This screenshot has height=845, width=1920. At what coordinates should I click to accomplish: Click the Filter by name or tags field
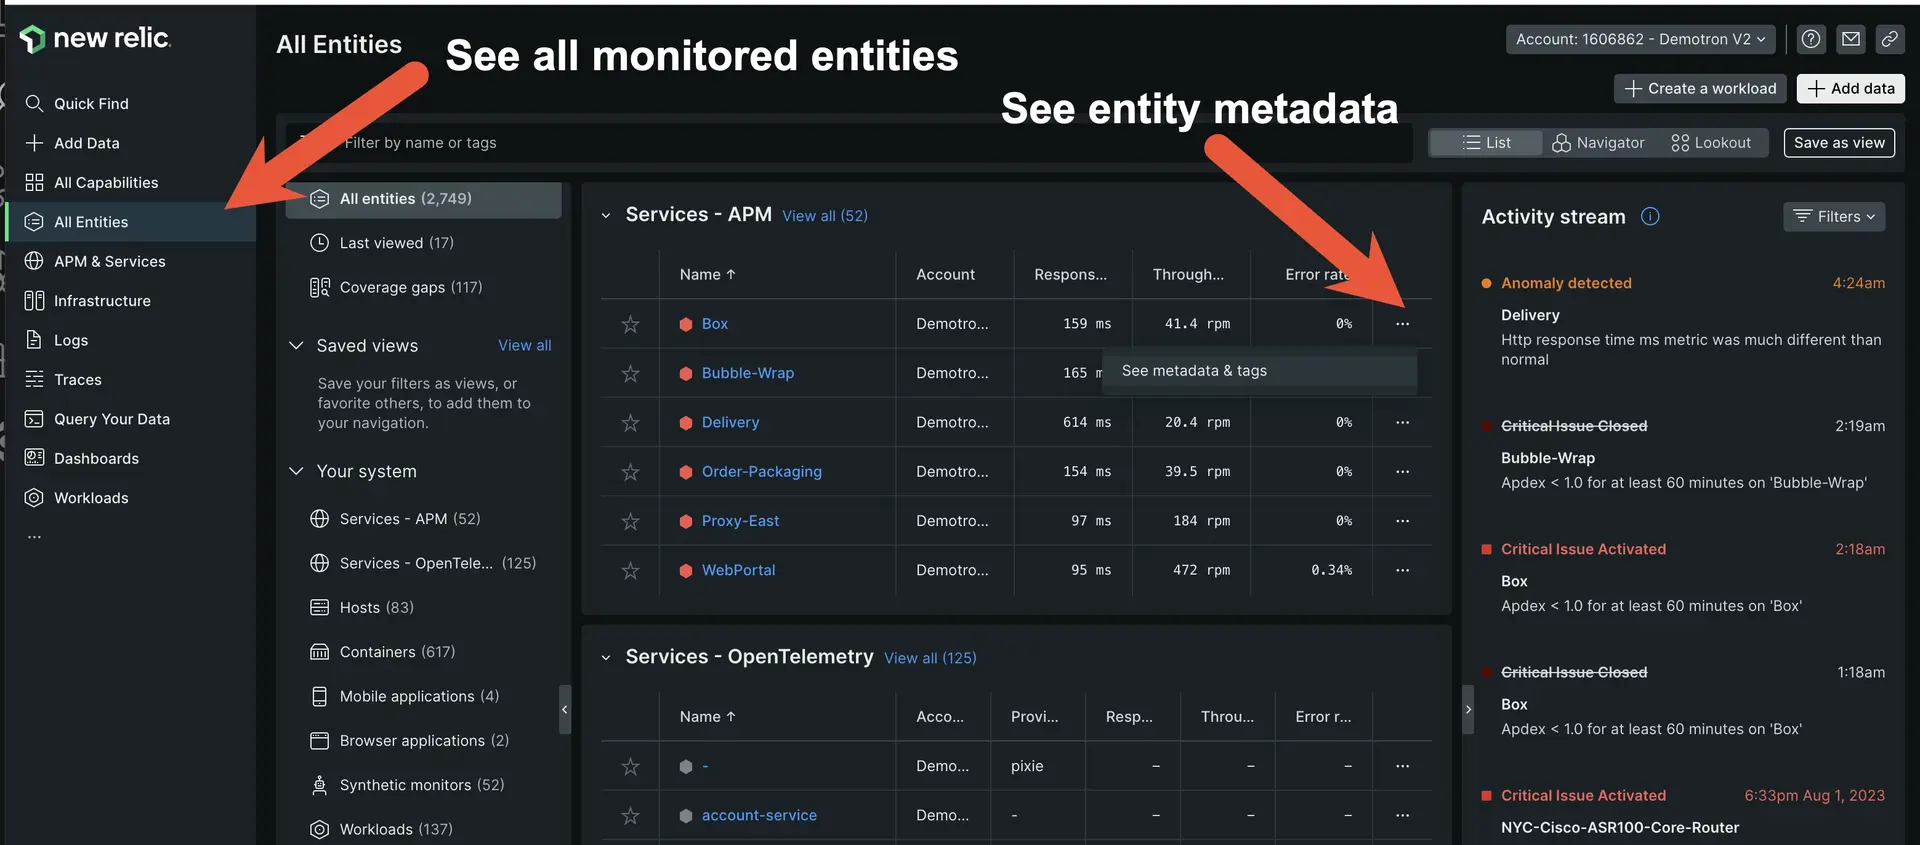tap(850, 143)
